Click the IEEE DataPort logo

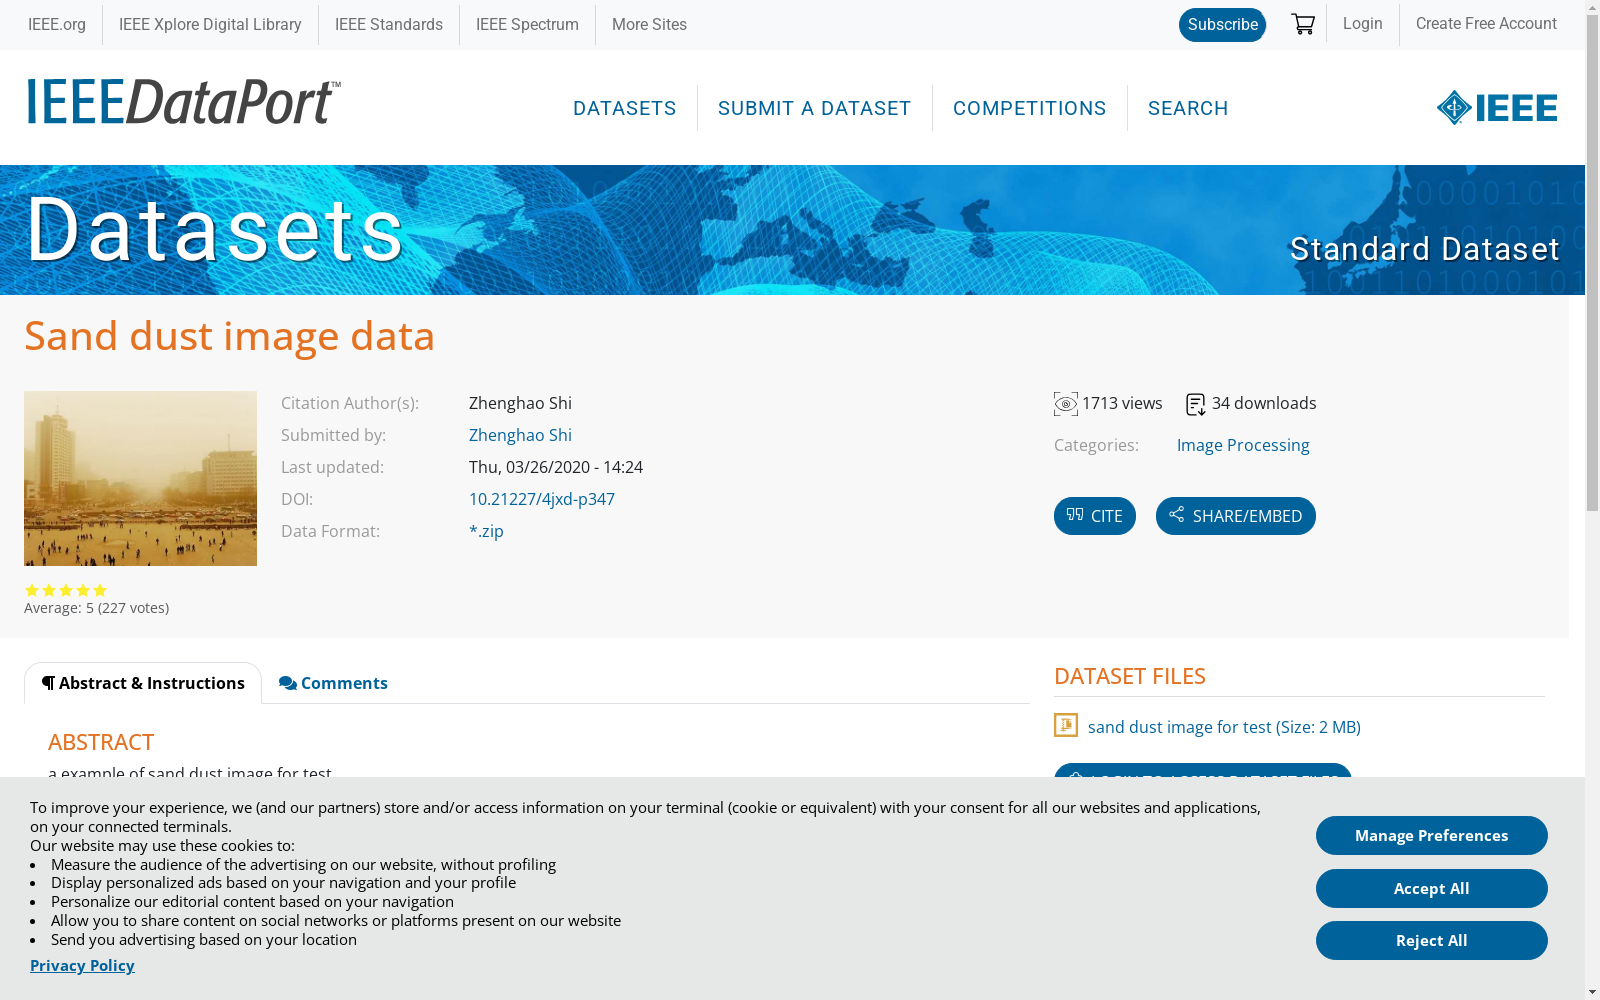[184, 102]
